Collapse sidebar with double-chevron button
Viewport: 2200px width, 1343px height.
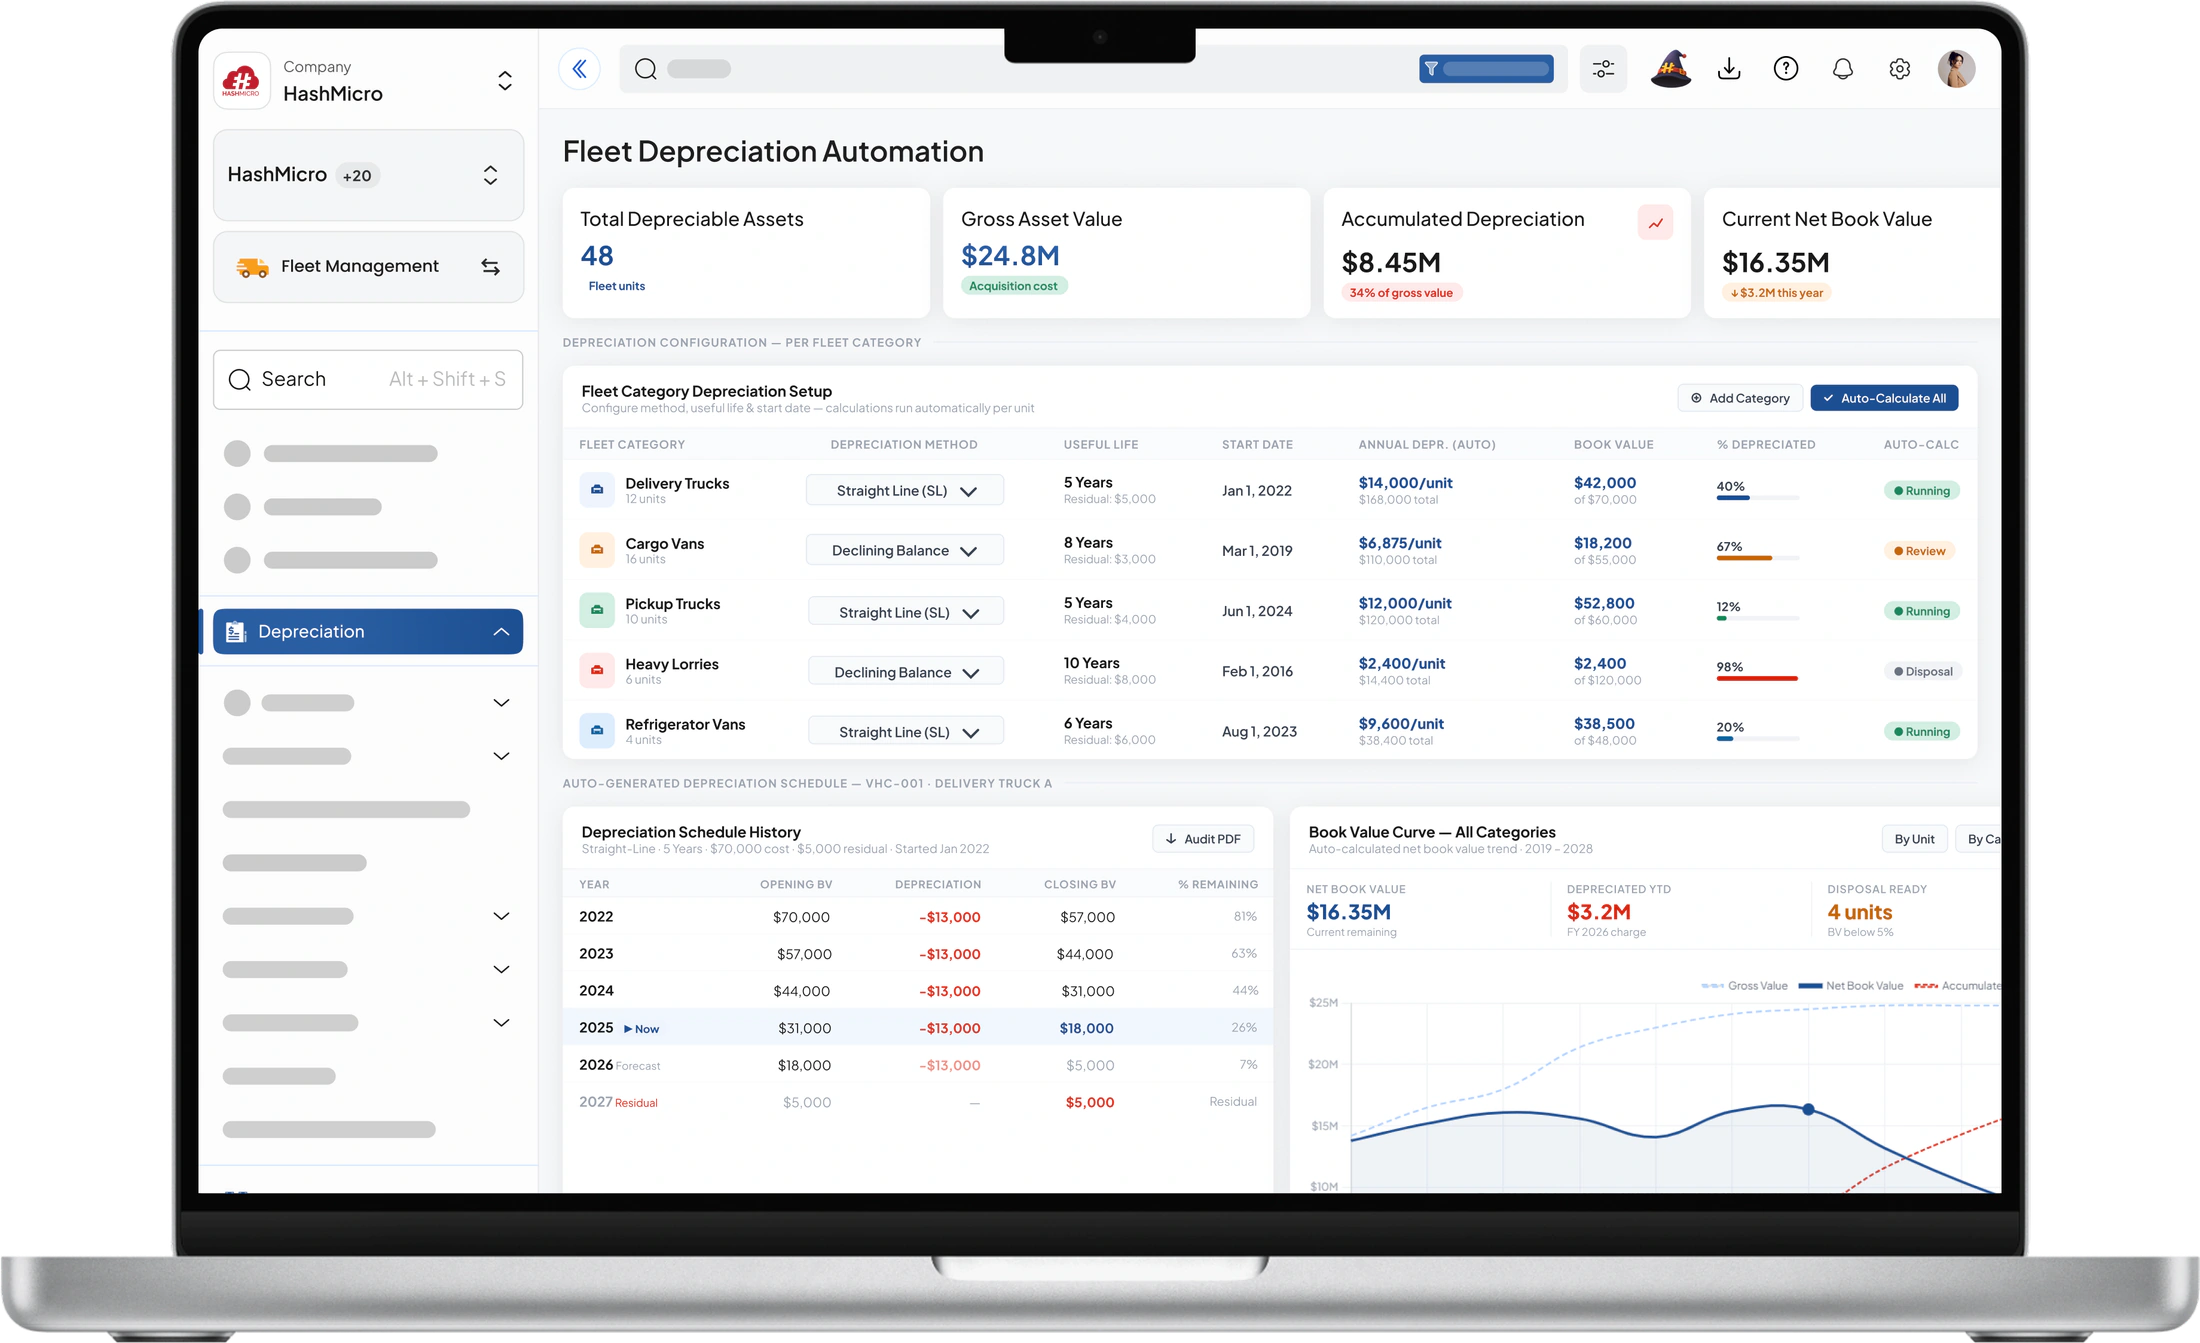point(579,69)
